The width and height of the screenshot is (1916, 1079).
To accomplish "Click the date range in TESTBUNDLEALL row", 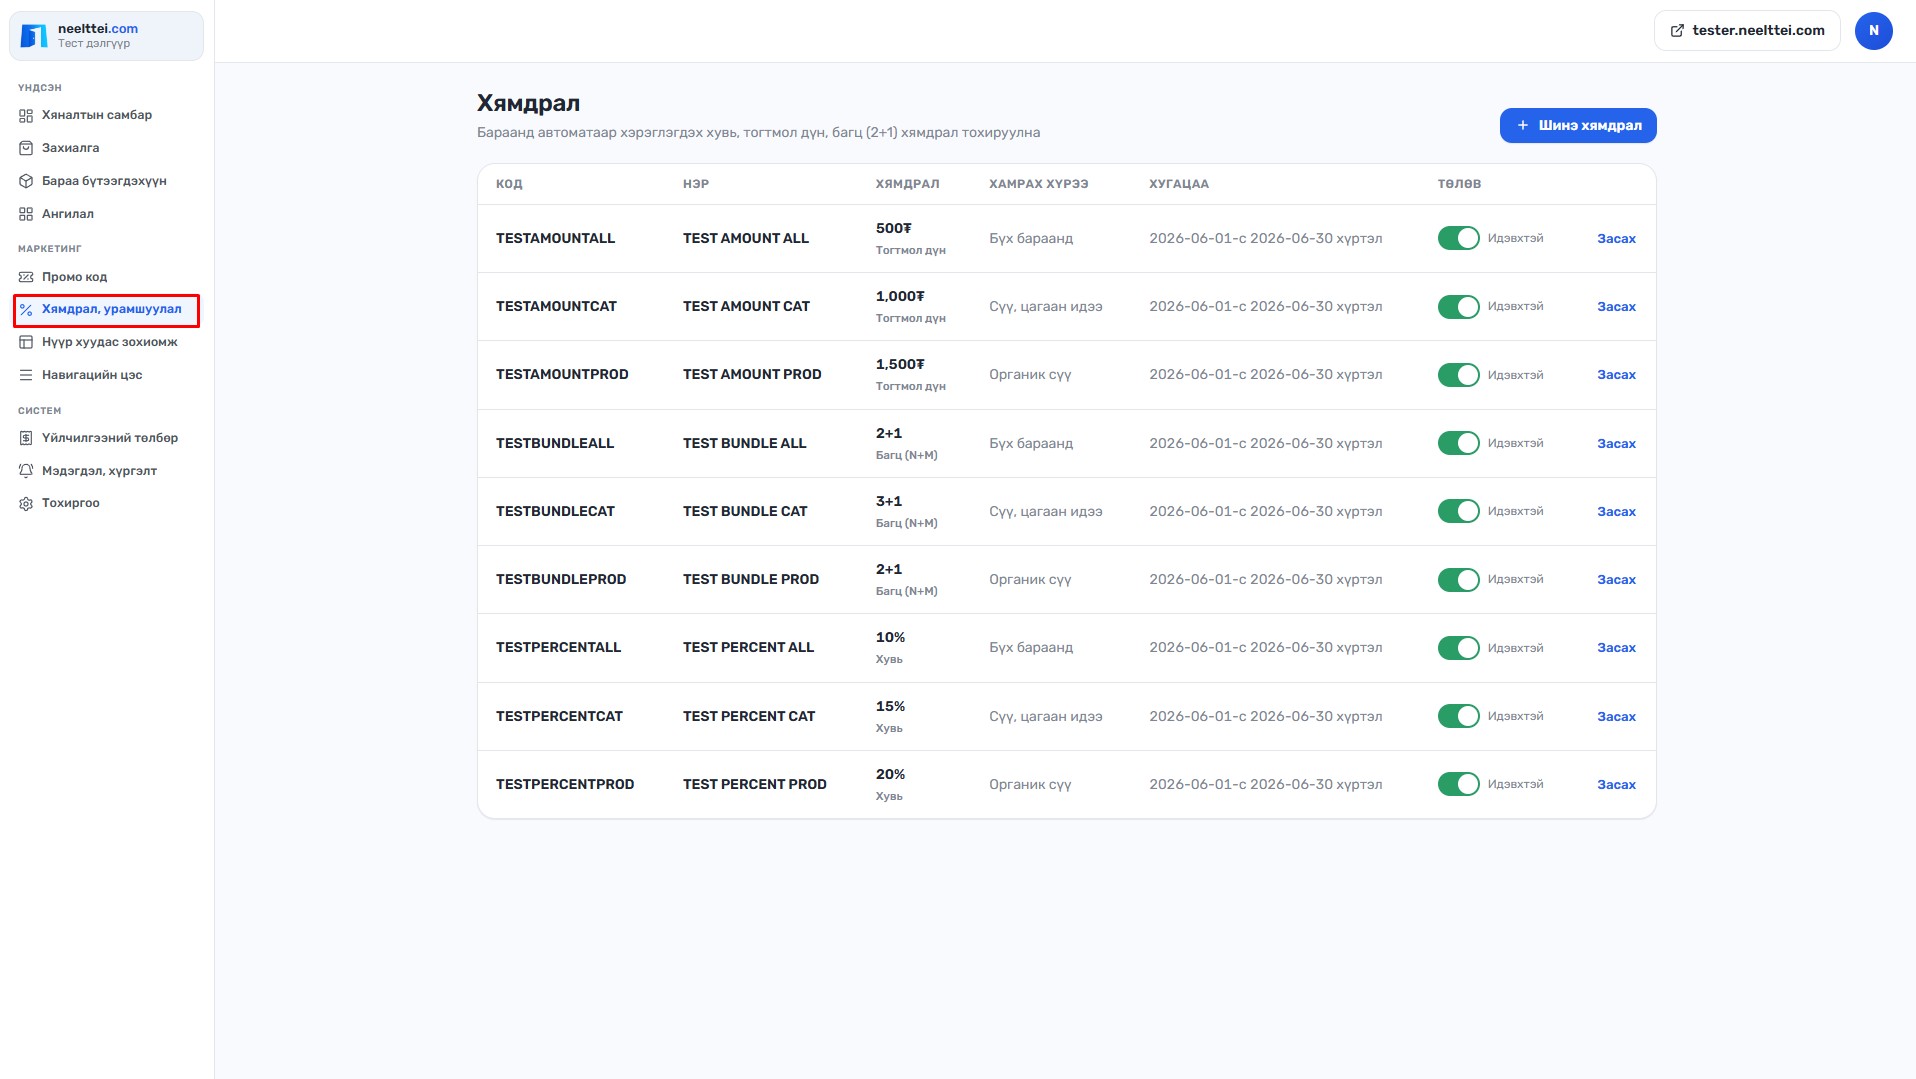I will [x=1266, y=444].
